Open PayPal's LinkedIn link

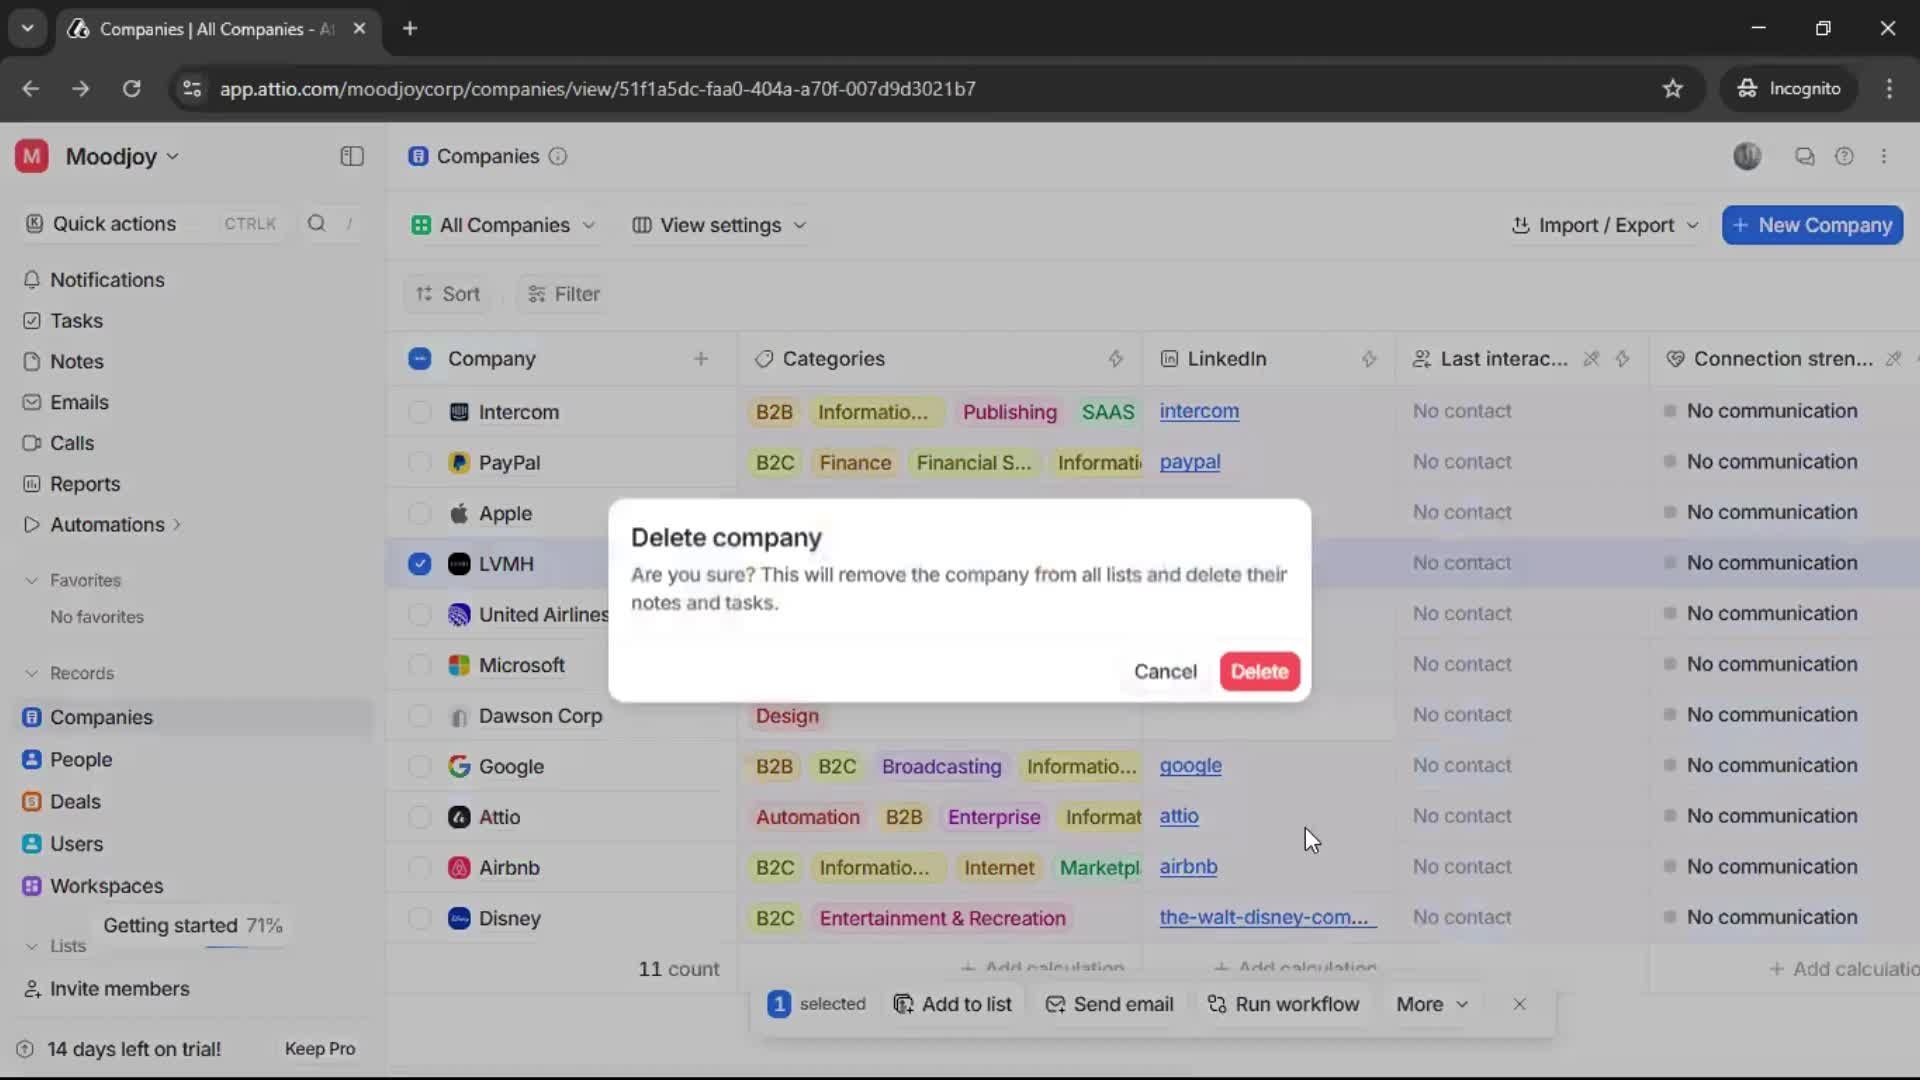(1190, 462)
